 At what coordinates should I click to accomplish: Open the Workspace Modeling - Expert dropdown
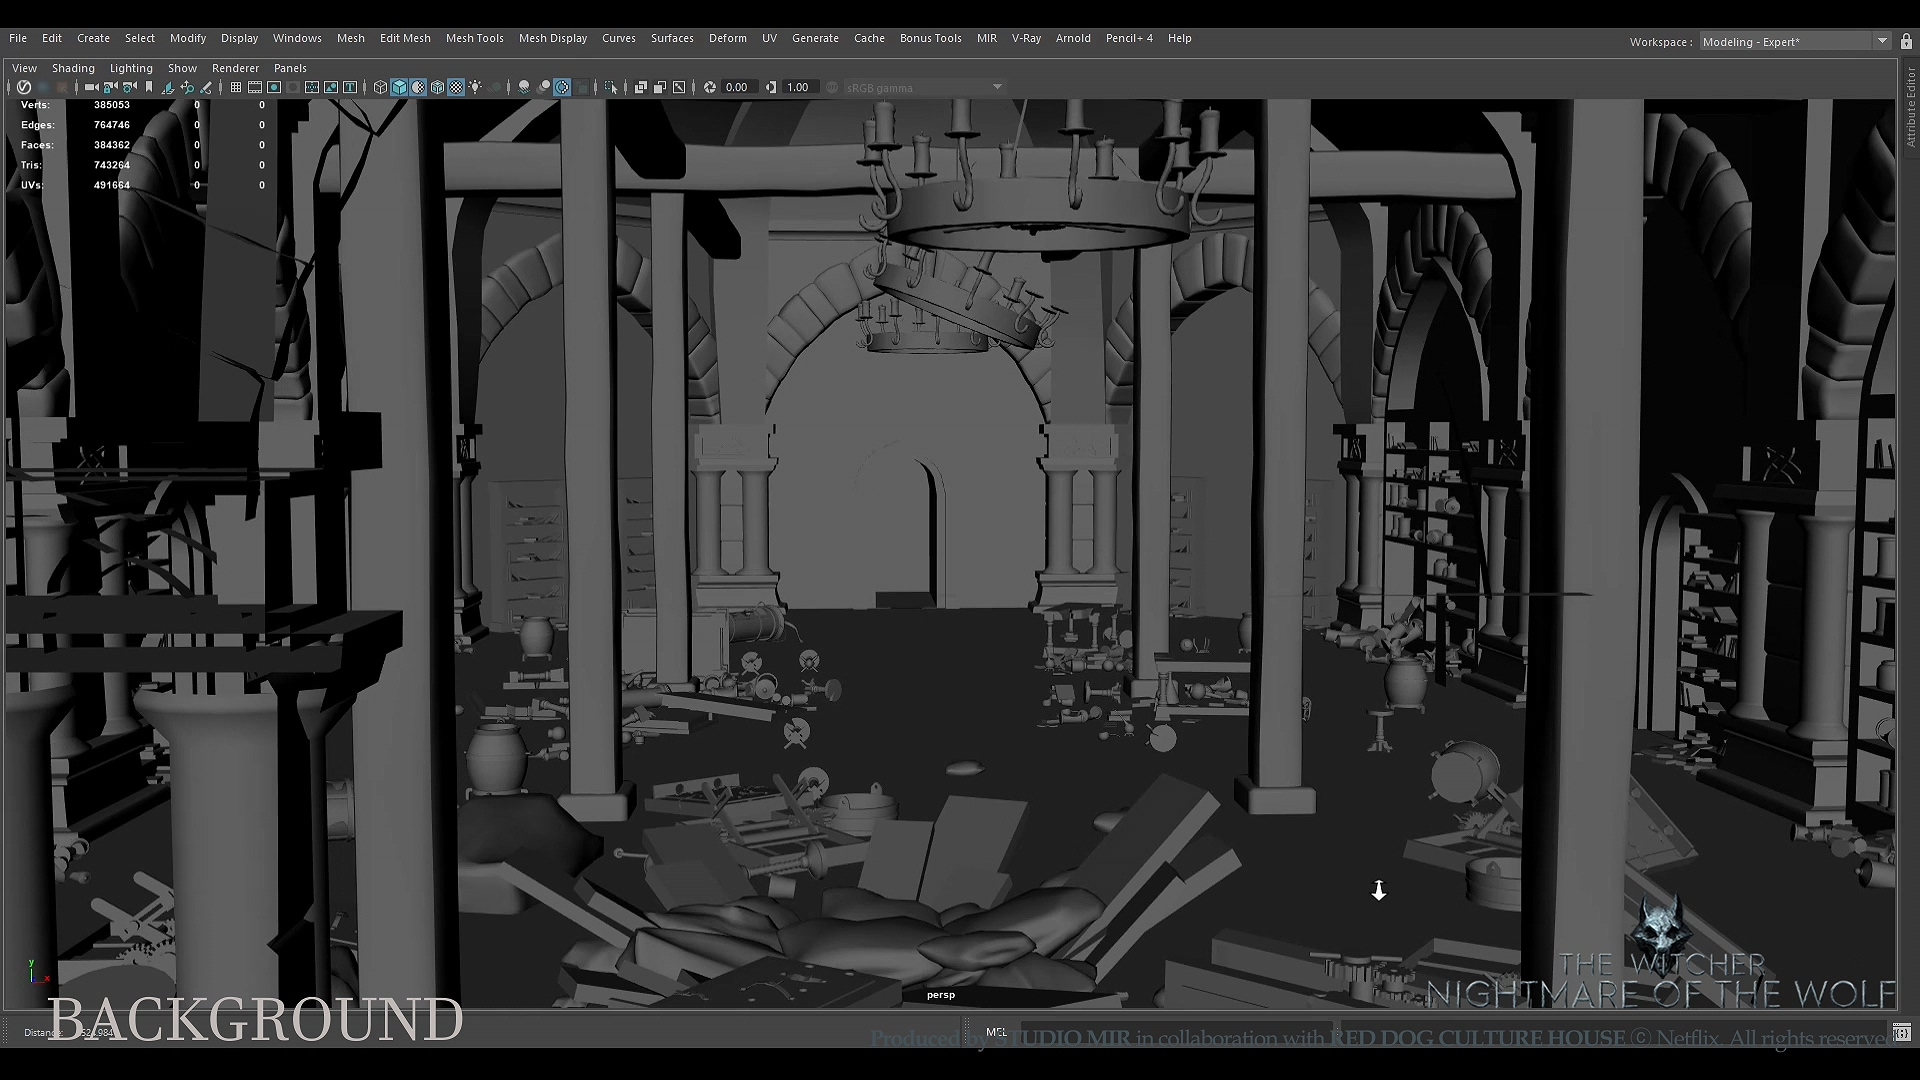(1794, 41)
